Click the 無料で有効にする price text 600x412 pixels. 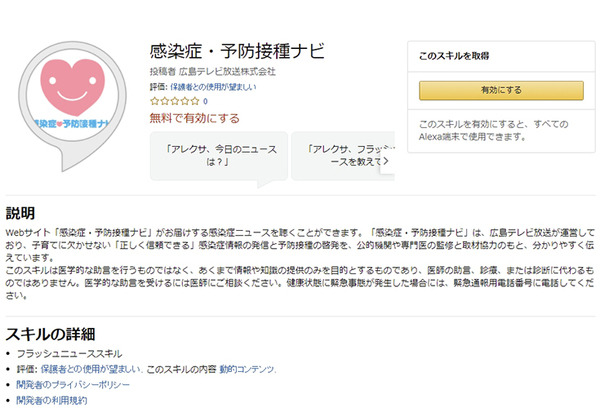pyautogui.click(x=194, y=118)
